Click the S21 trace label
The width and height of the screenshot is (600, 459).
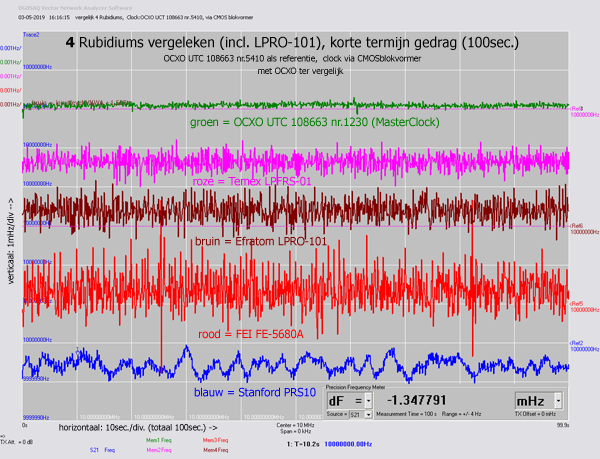click(x=94, y=450)
